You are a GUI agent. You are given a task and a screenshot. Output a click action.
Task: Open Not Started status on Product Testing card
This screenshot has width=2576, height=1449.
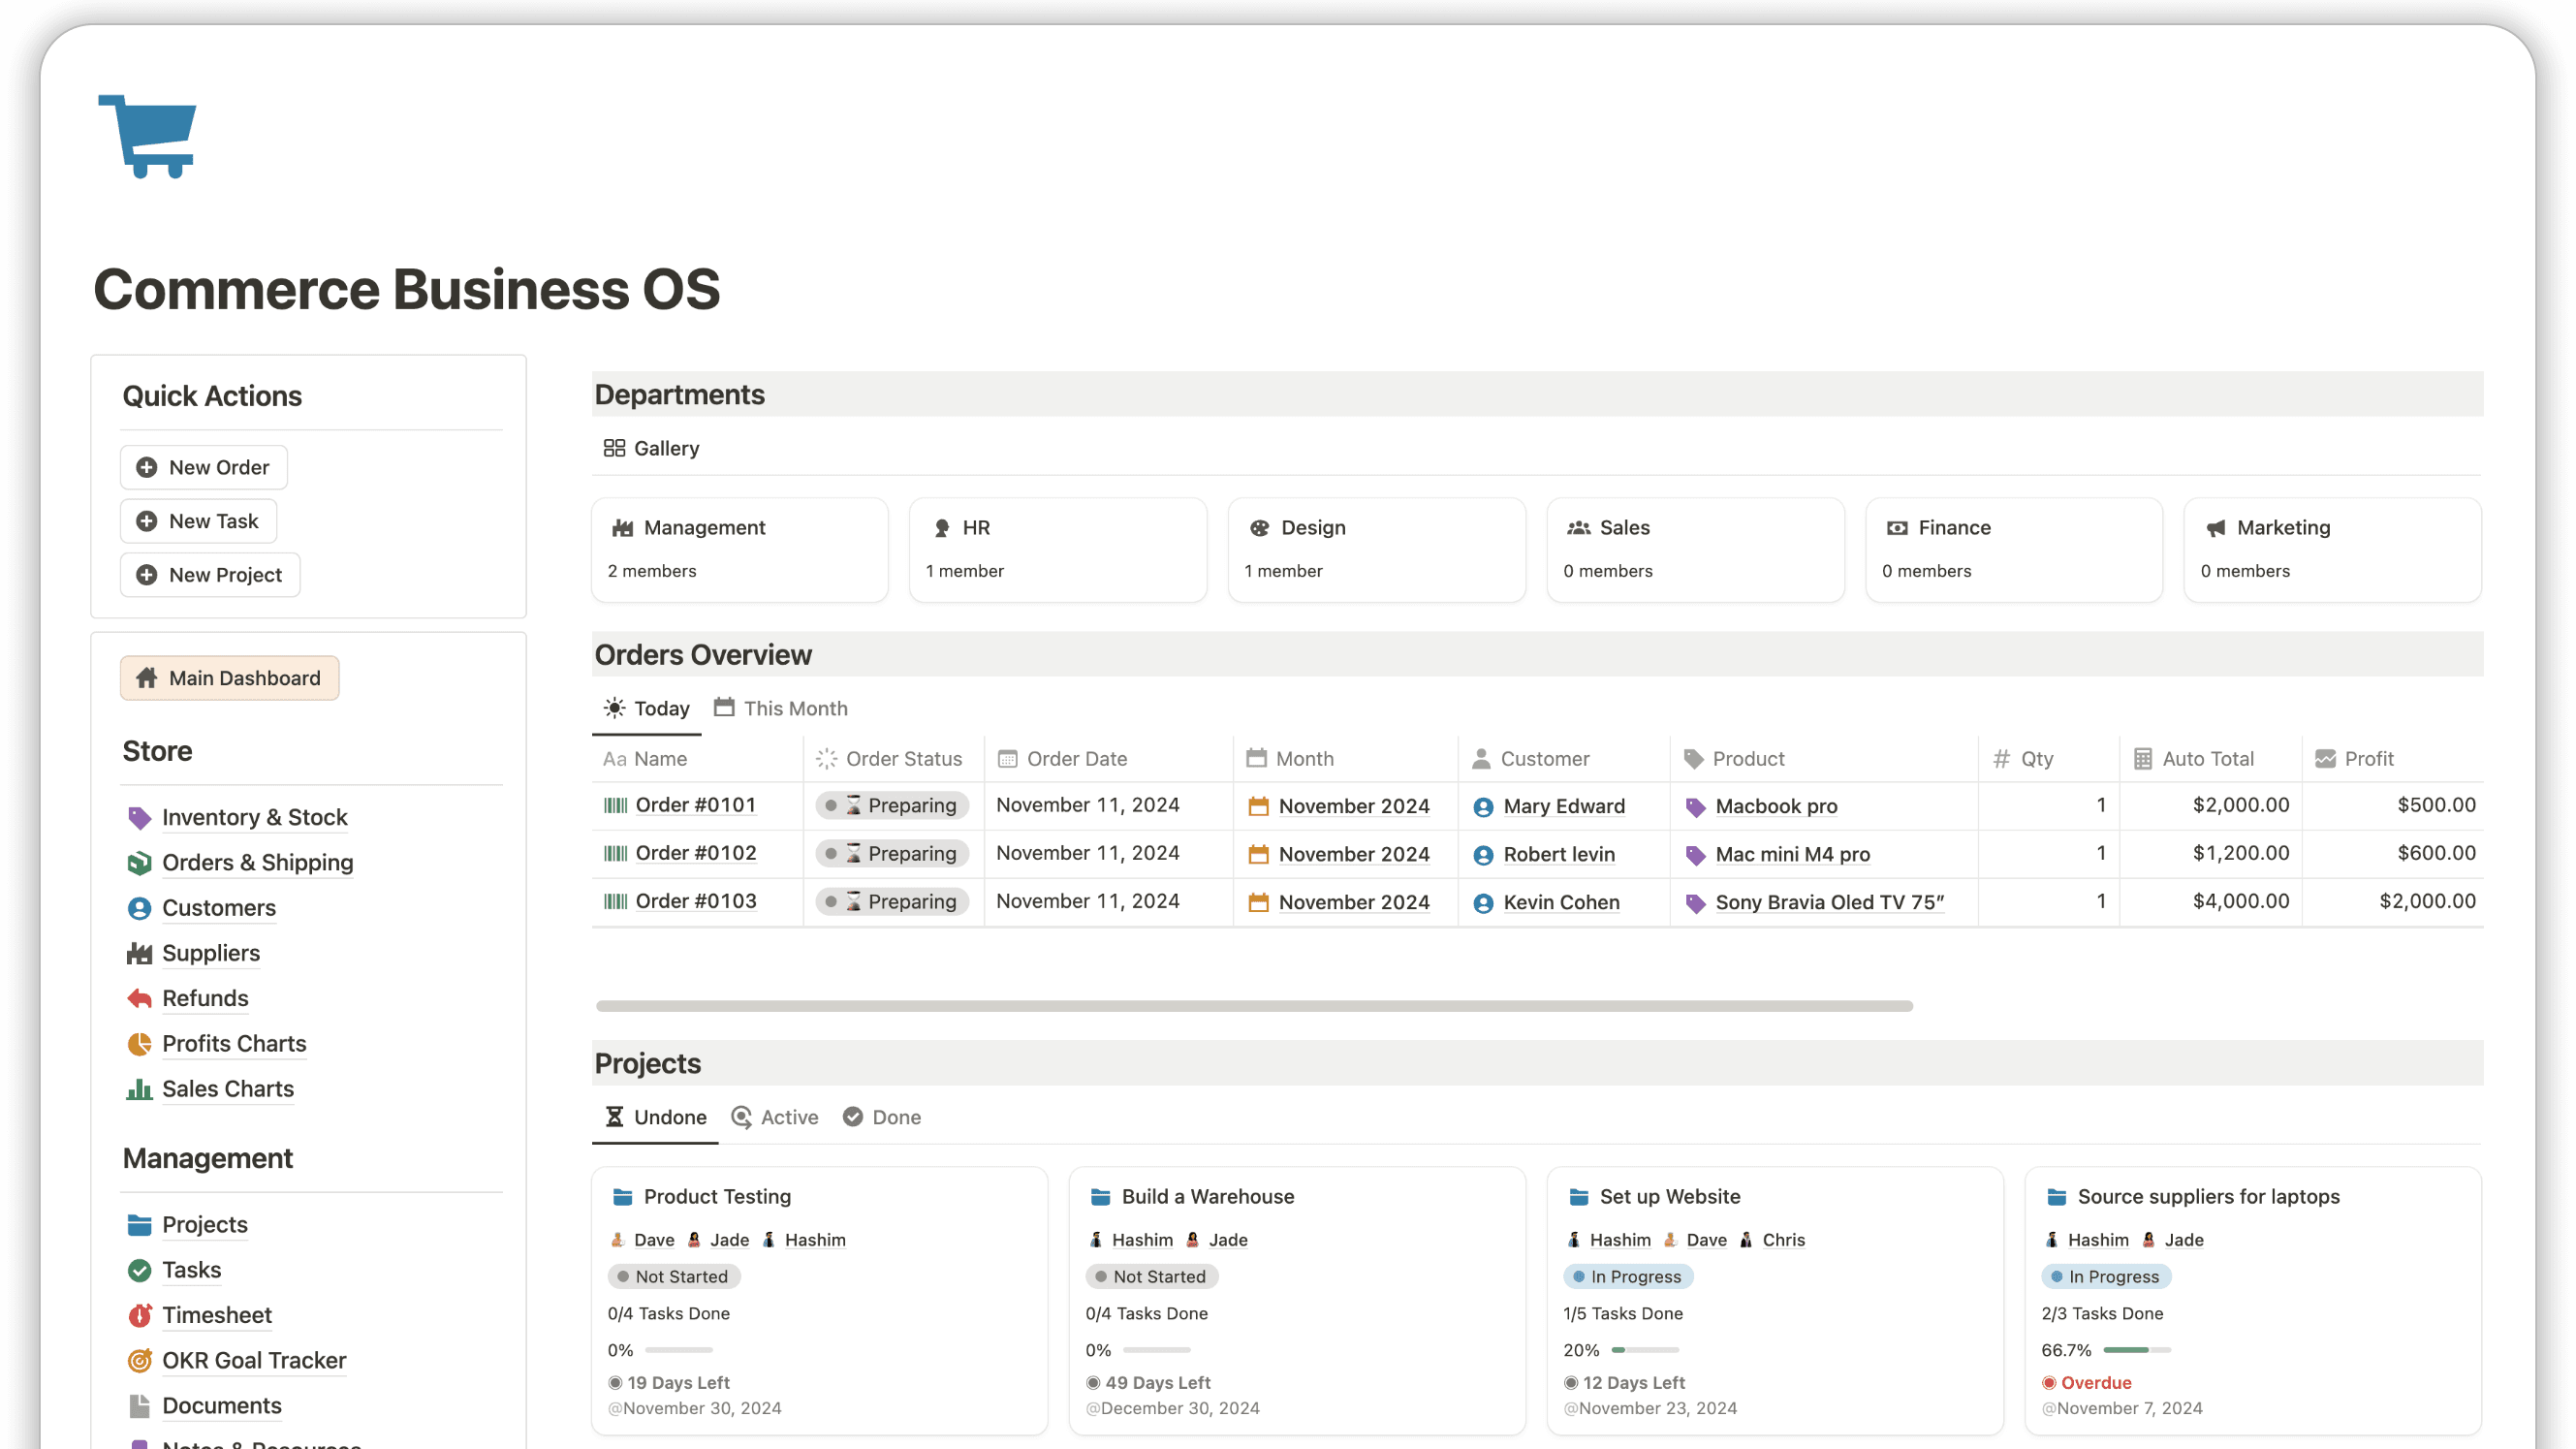point(673,1276)
